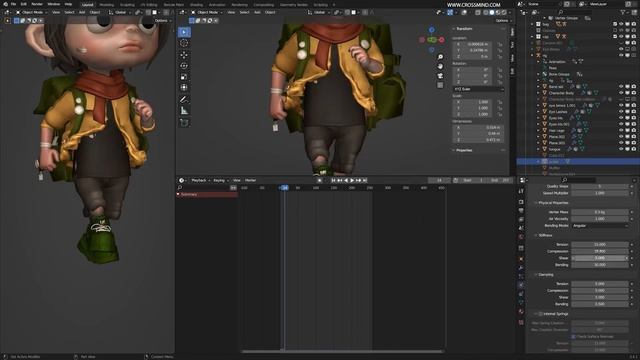Collapse the Stiffness section
Screen dimensions: 640x360
click(536, 236)
